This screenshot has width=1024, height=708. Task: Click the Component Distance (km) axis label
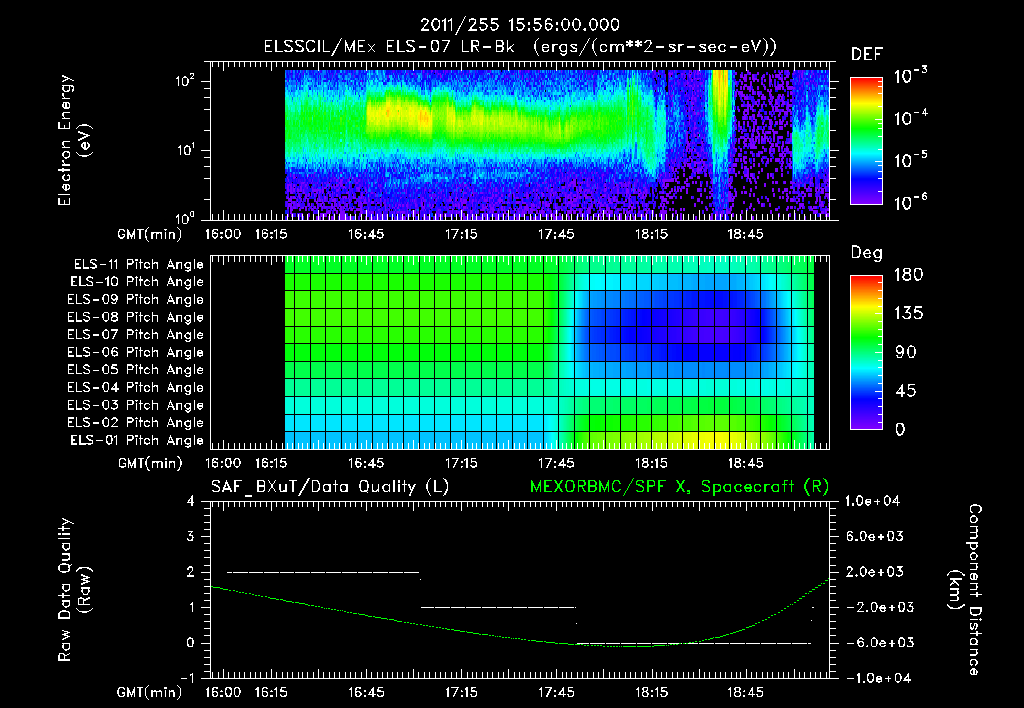coord(965,589)
